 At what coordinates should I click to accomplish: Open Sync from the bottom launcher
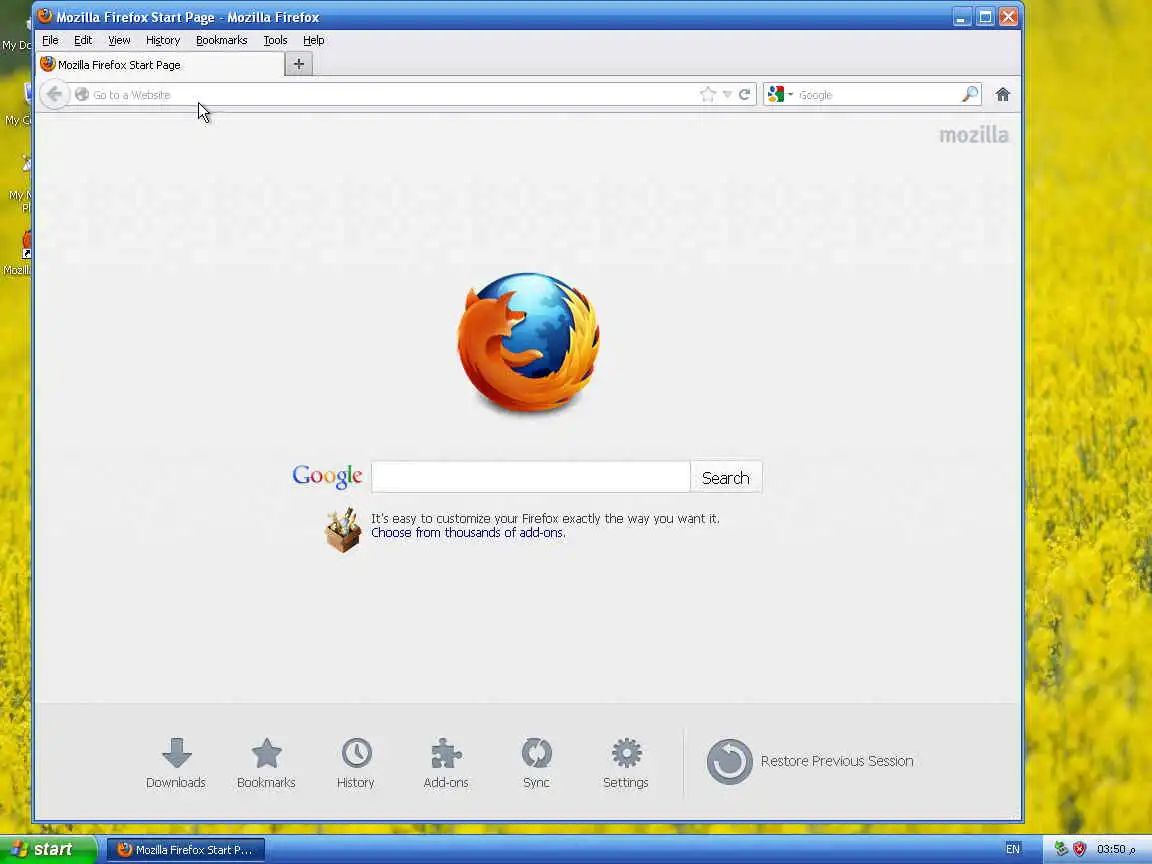(536, 763)
